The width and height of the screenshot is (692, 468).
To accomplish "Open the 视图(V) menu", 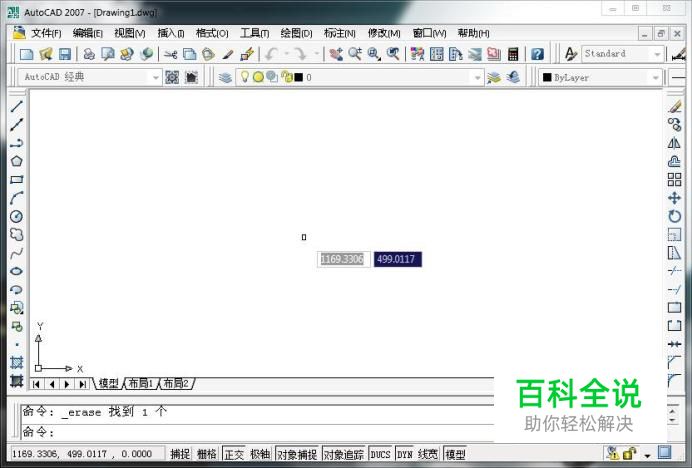I will click(129, 33).
